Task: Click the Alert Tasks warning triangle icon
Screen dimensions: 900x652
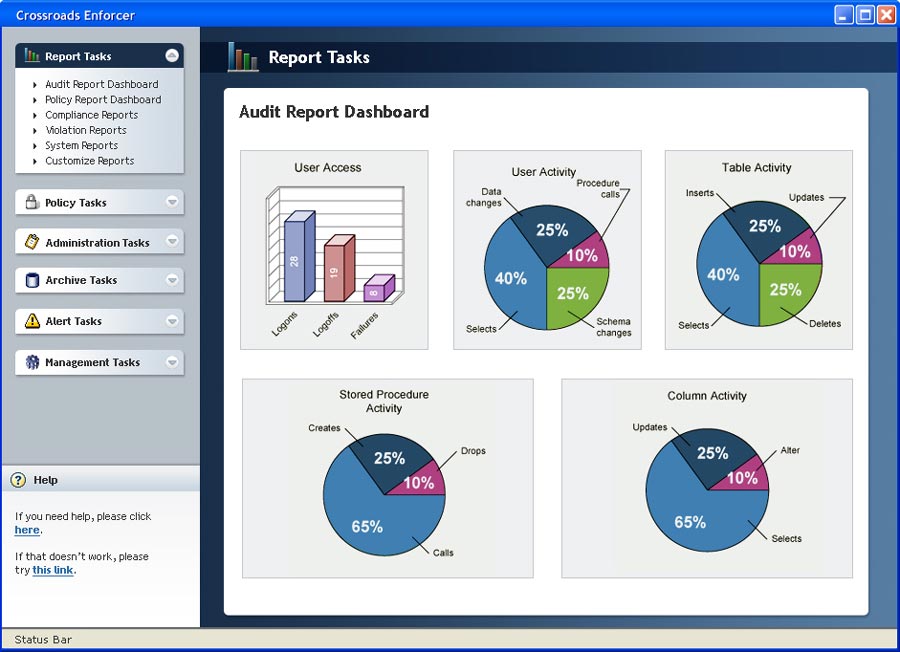Action: pyautogui.click(x=32, y=320)
